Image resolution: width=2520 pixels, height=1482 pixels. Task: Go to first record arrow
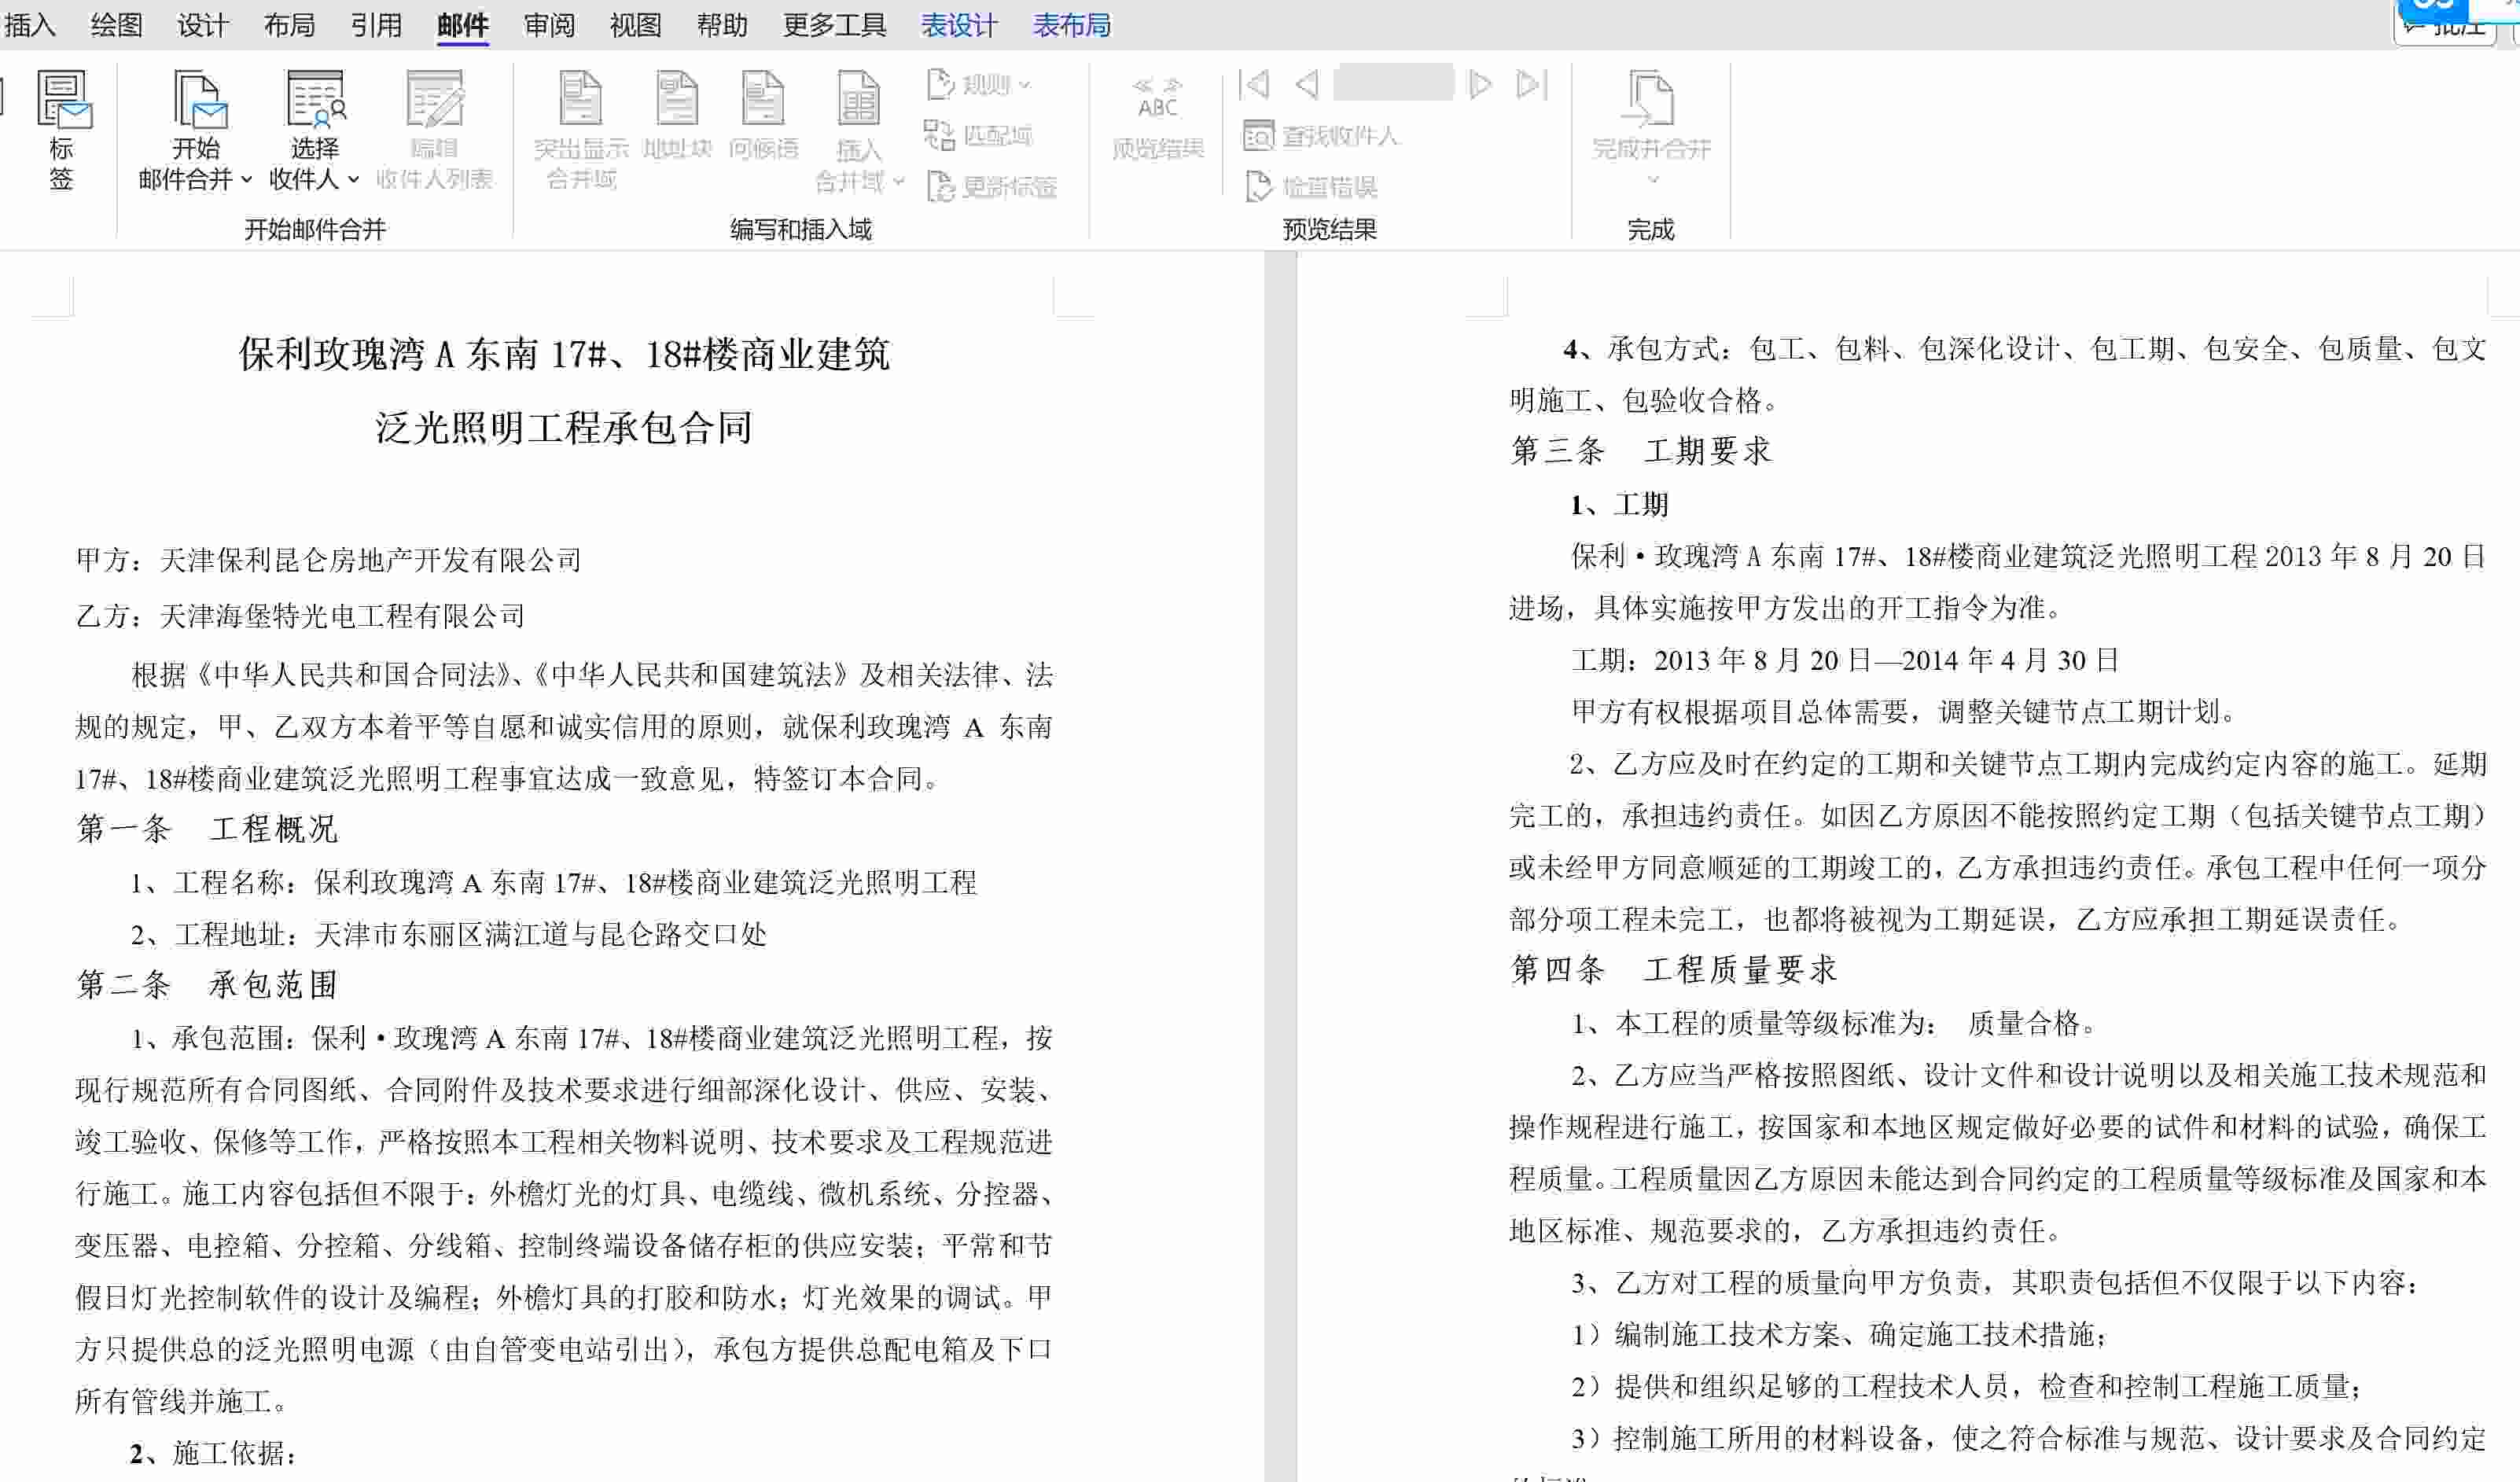(x=1253, y=84)
